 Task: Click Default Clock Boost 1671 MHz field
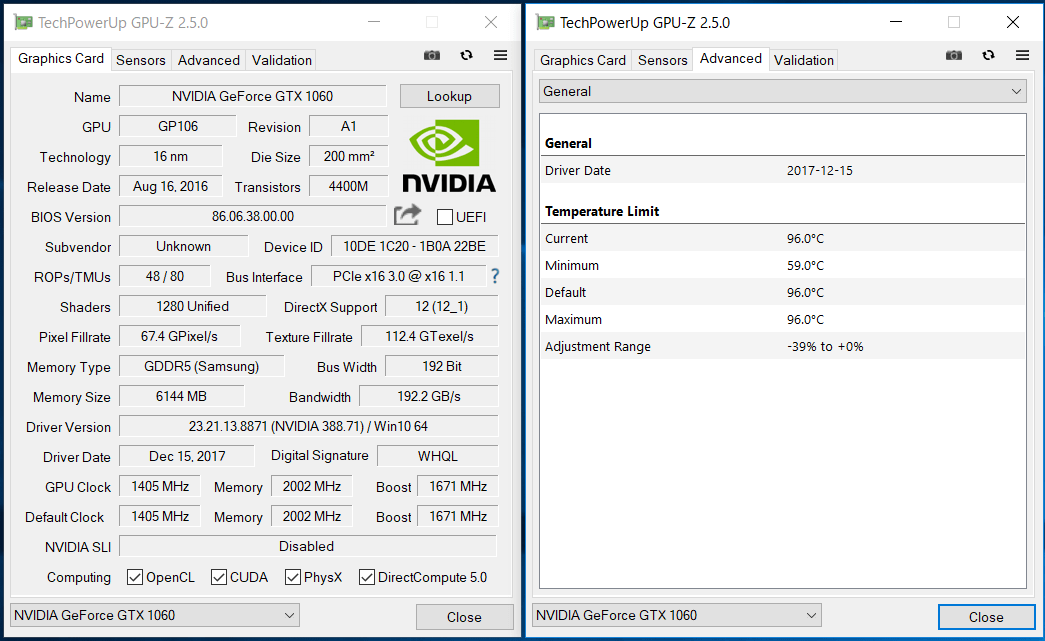point(458,516)
